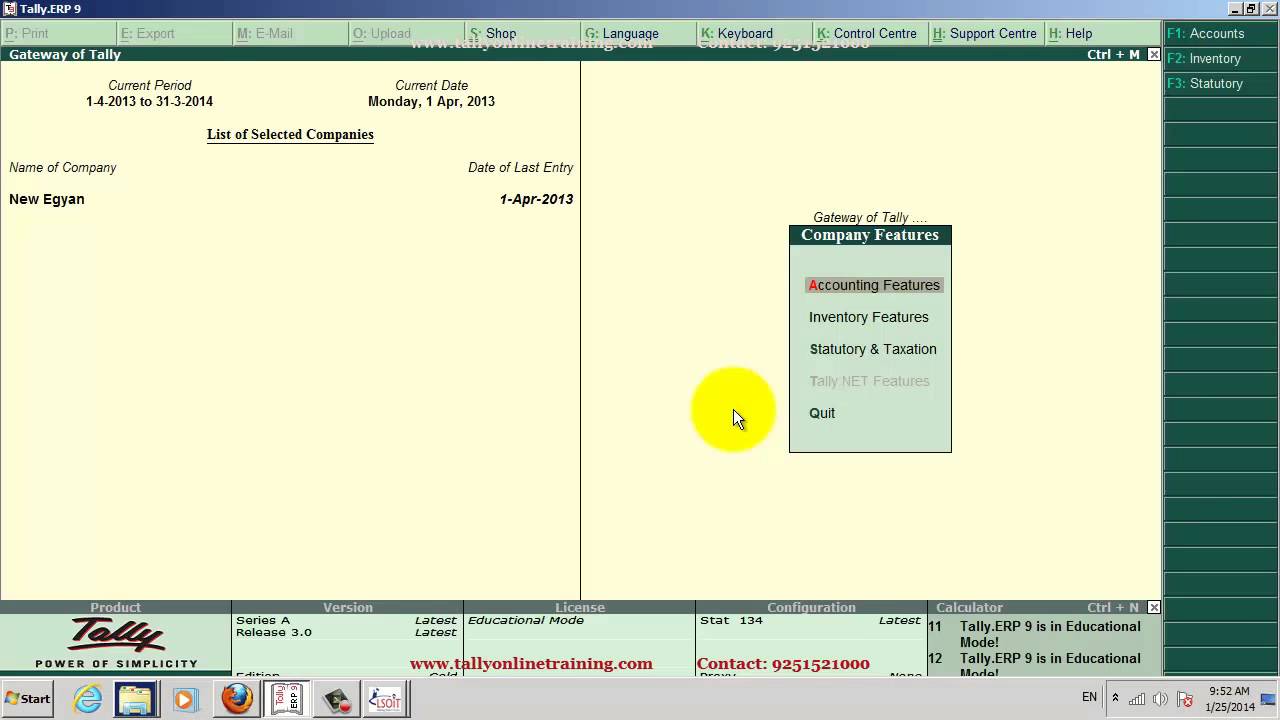This screenshot has height=720, width=1280.
Task: Click the Series A version entry
Action: (x=263, y=620)
